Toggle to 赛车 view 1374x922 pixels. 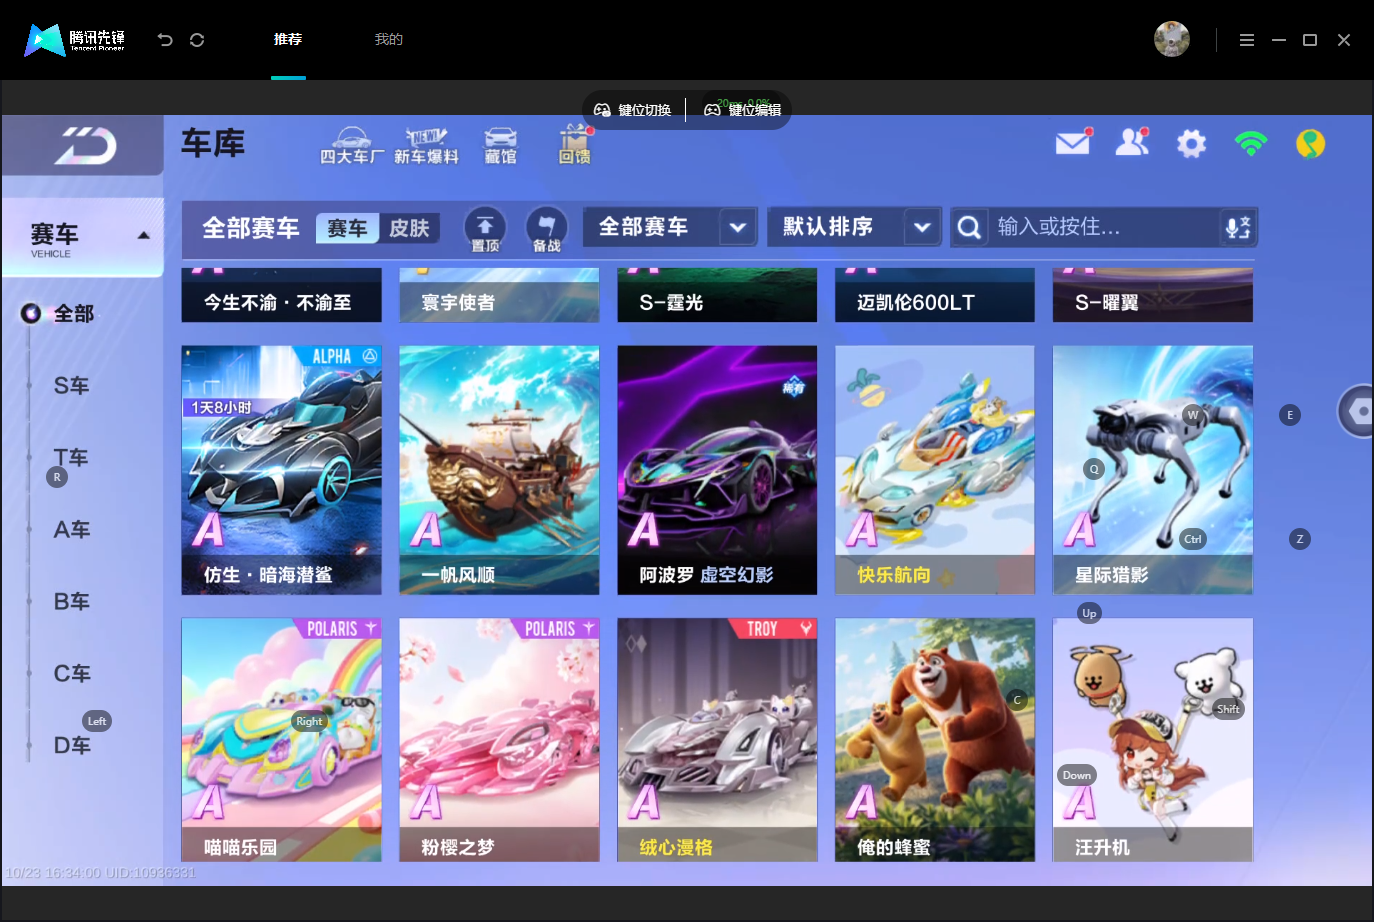point(347,228)
